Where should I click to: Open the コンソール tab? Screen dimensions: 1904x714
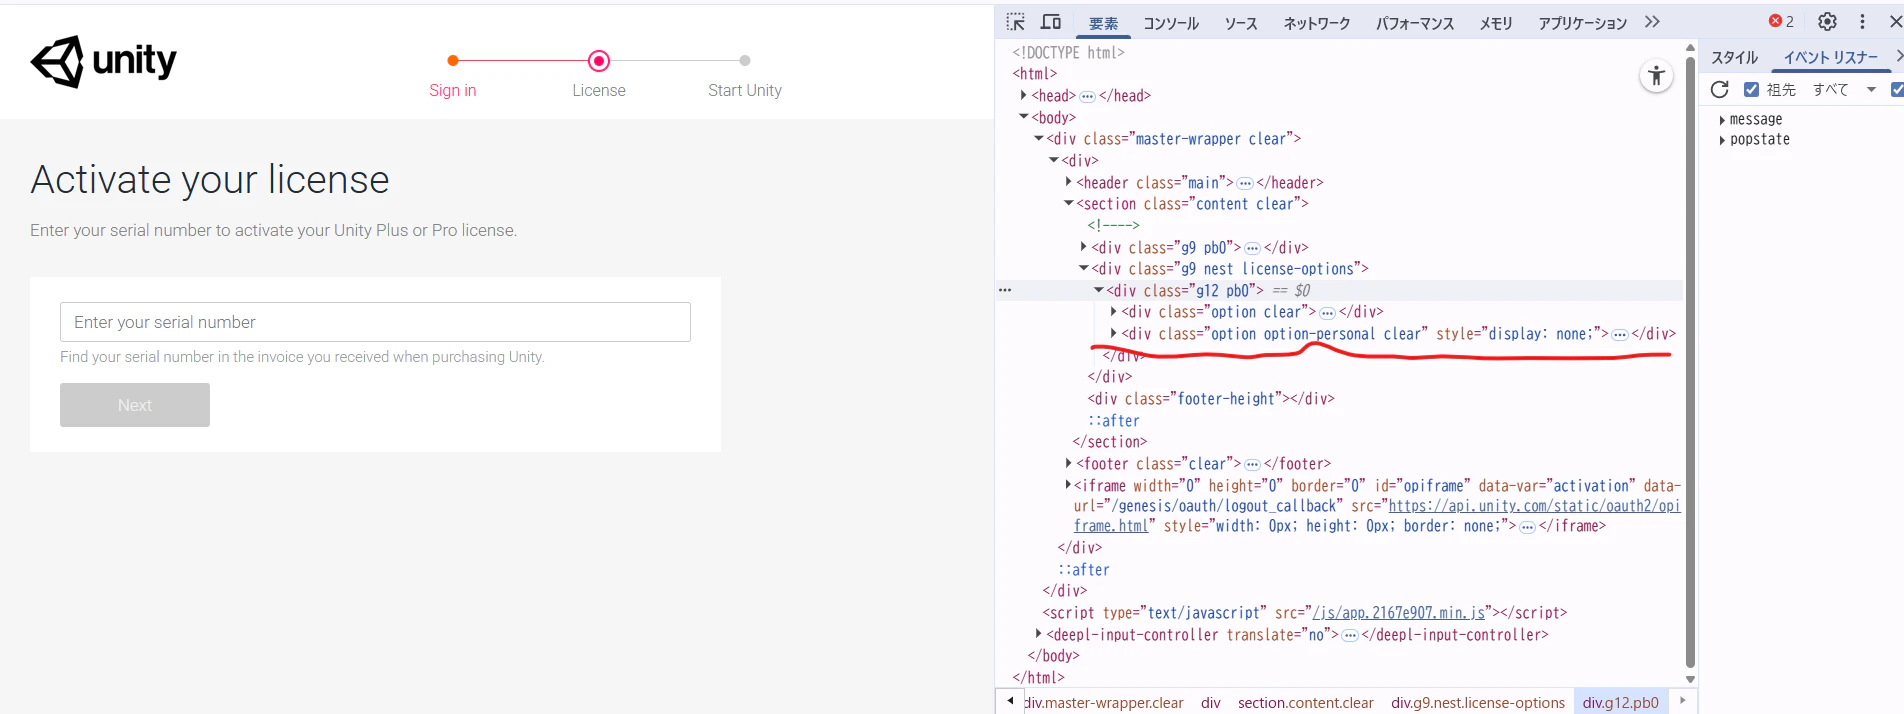click(1171, 23)
